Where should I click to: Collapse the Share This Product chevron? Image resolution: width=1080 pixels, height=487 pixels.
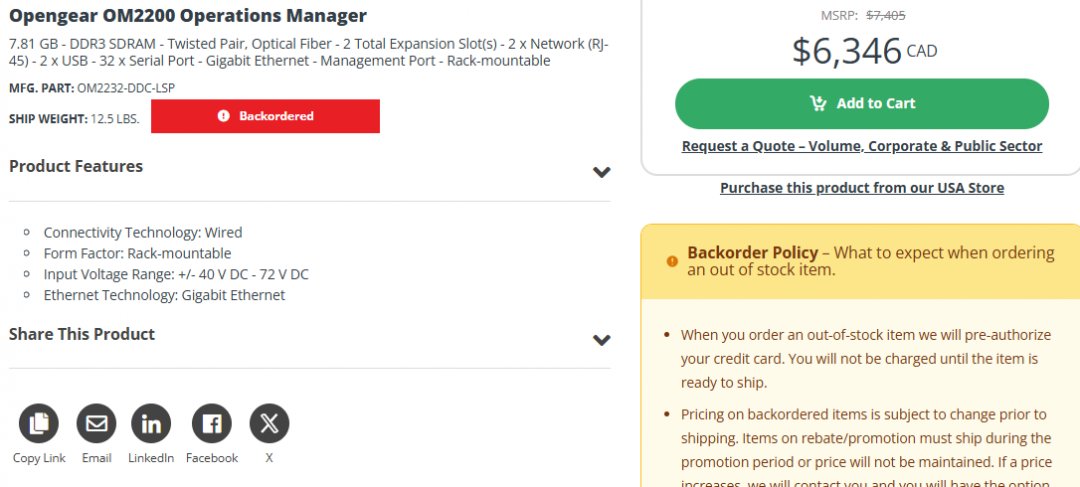click(x=601, y=340)
